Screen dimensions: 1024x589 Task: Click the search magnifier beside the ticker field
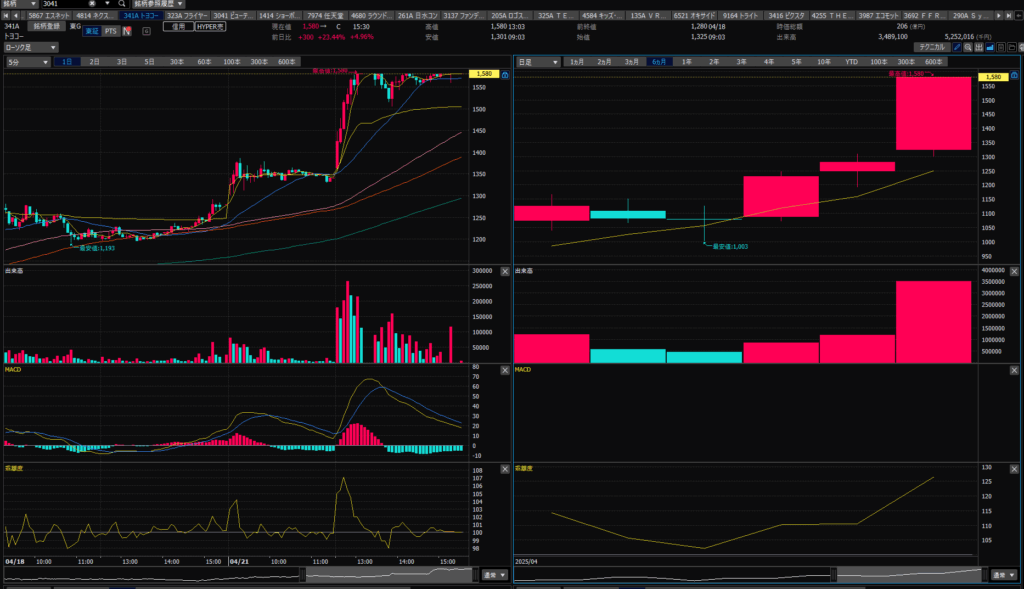pyautogui.click(x=121, y=4)
